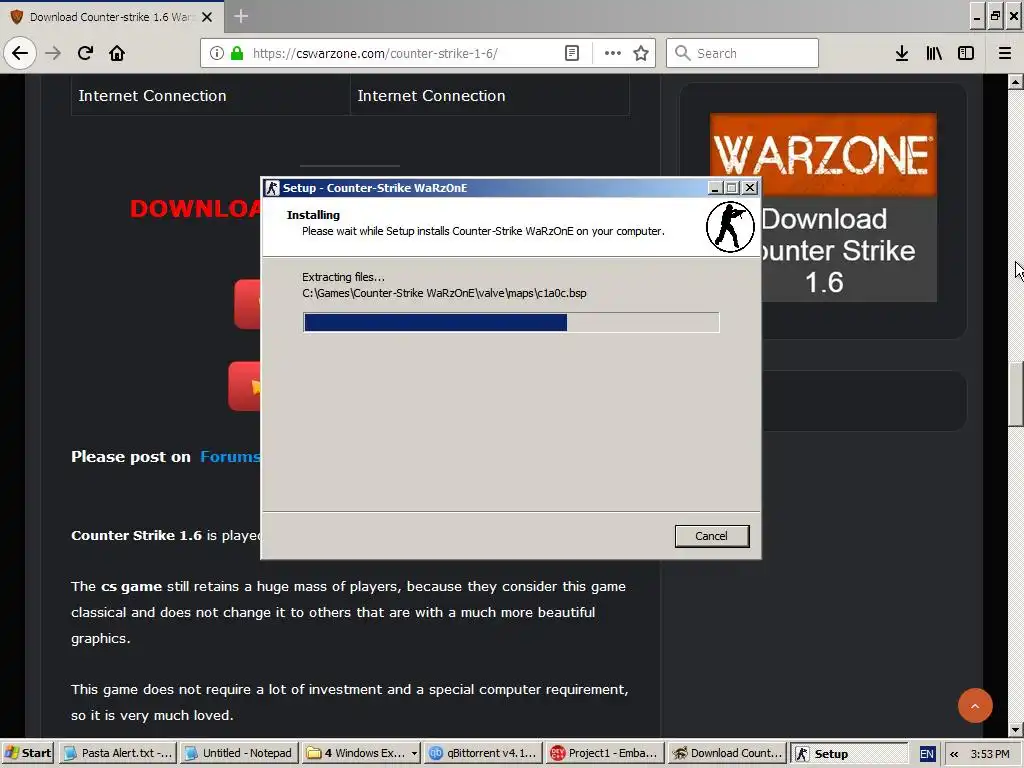The image size is (1024, 768).
Task: Switch to Download Counter Firefox taskbar button
Action: pyautogui.click(x=727, y=753)
